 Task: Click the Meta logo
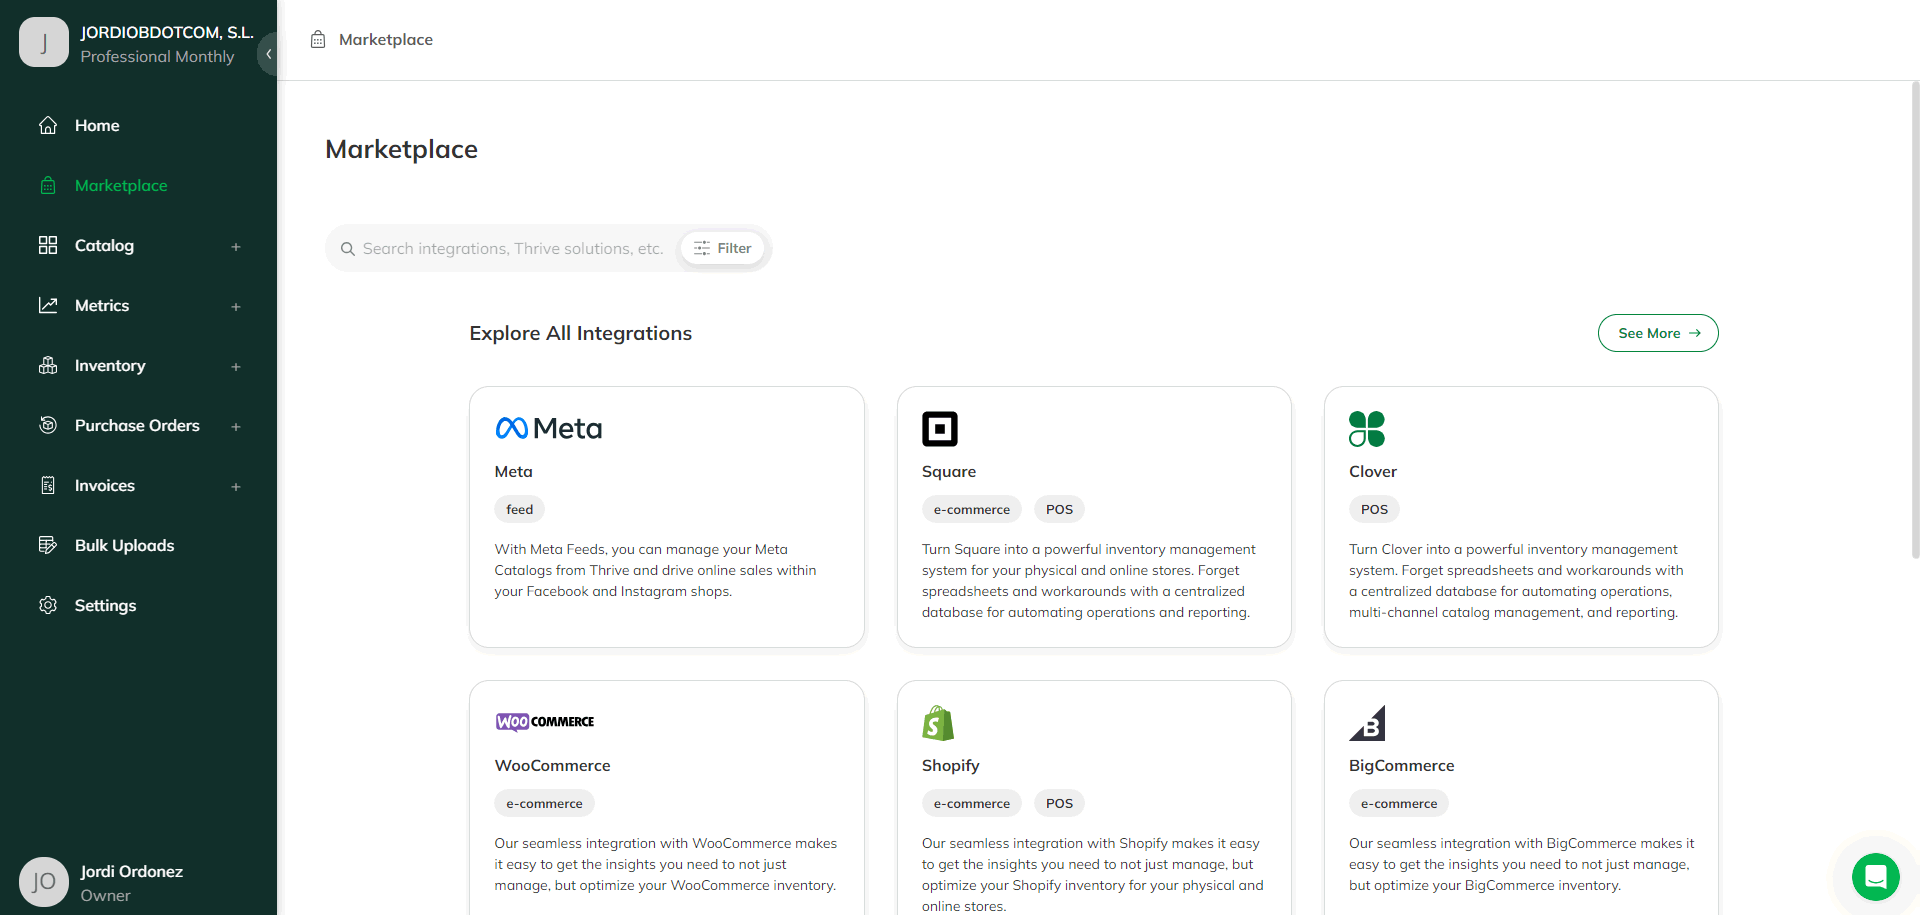pyautogui.click(x=549, y=428)
